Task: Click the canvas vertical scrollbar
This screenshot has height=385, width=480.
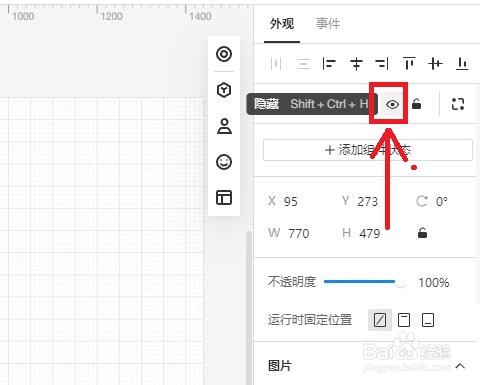Action: tap(249, 308)
